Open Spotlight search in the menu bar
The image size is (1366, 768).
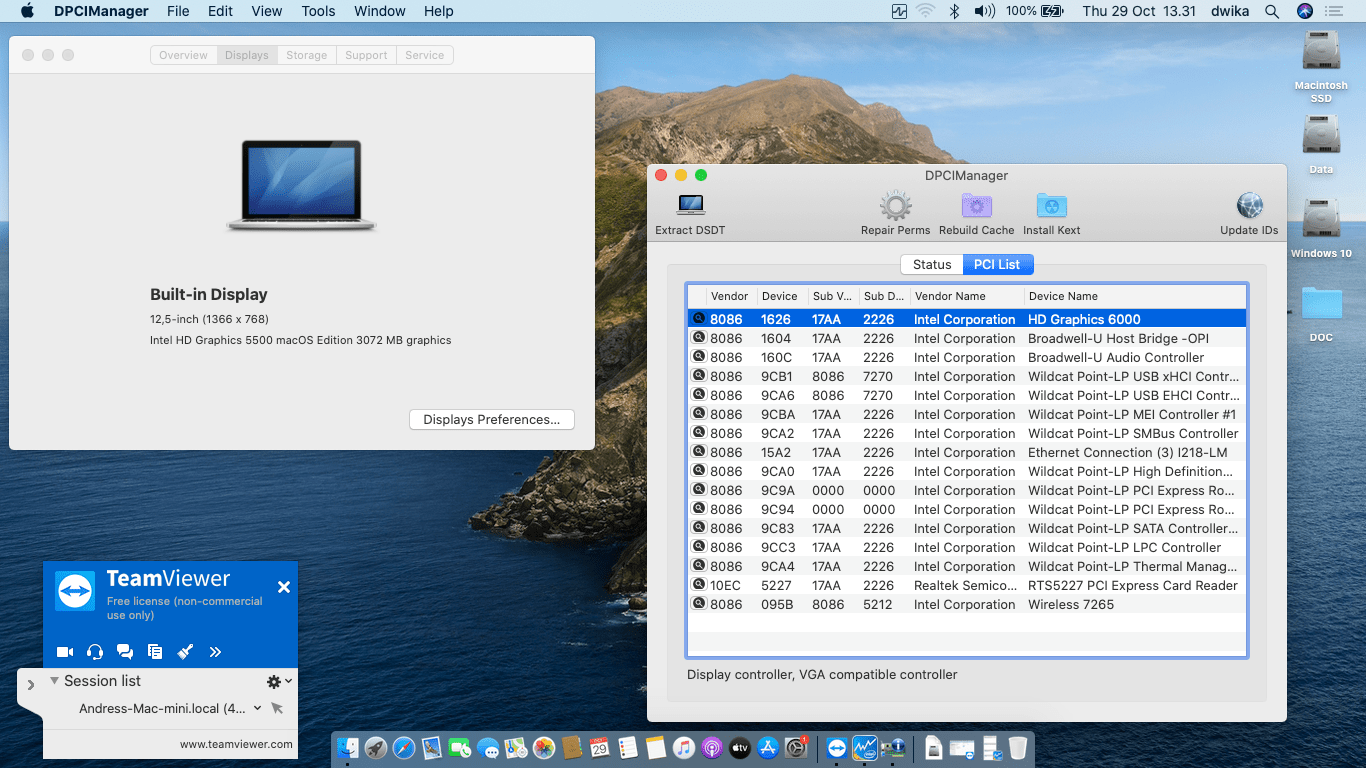pos(1272,11)
